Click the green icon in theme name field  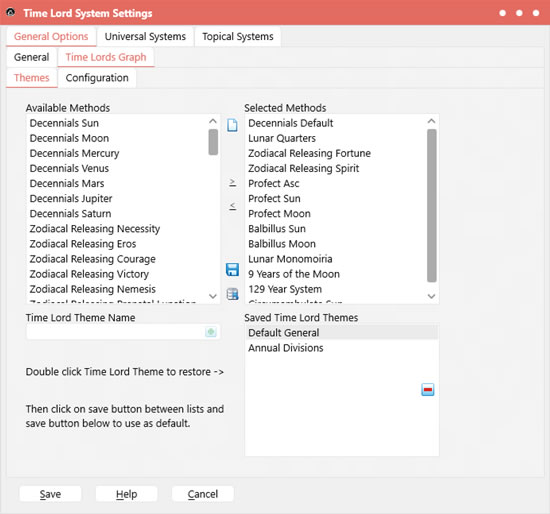(211, 332)
